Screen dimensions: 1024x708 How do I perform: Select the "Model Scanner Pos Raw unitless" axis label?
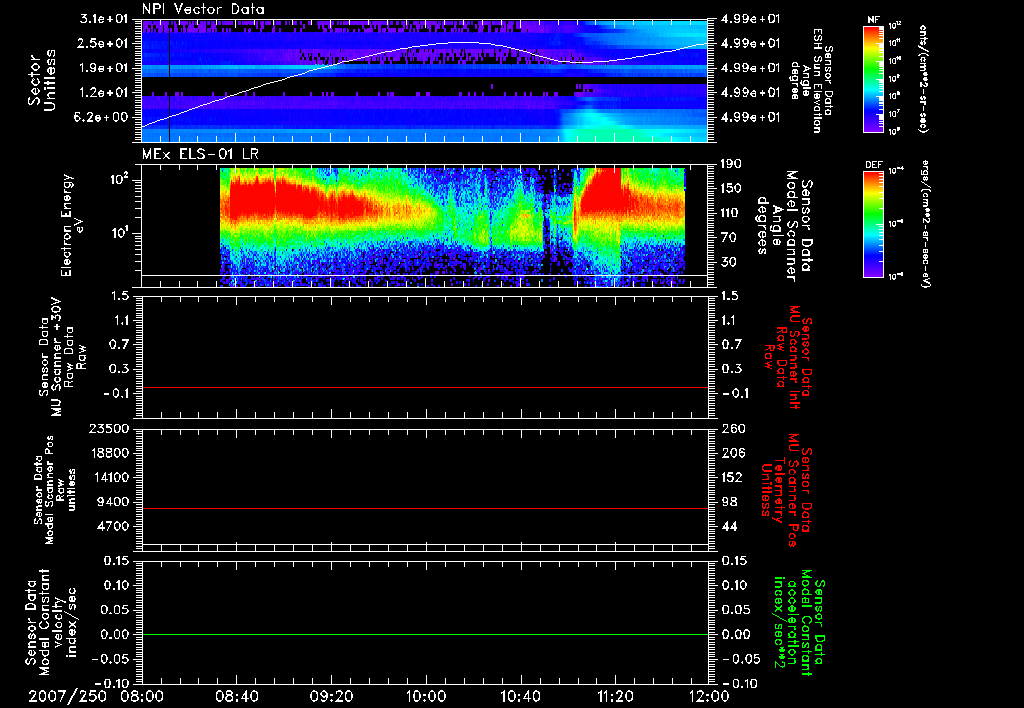pyautogui.click(x=55, y=490)
